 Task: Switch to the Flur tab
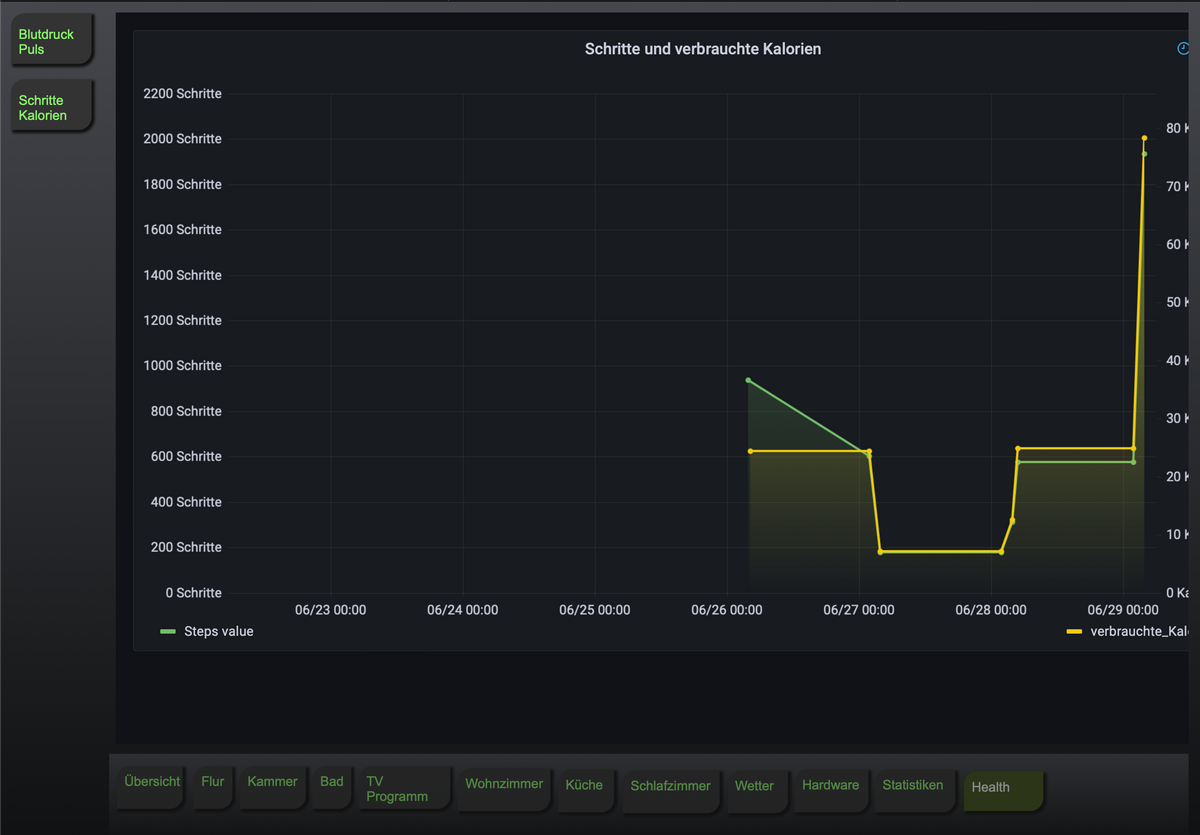(213, 787)
